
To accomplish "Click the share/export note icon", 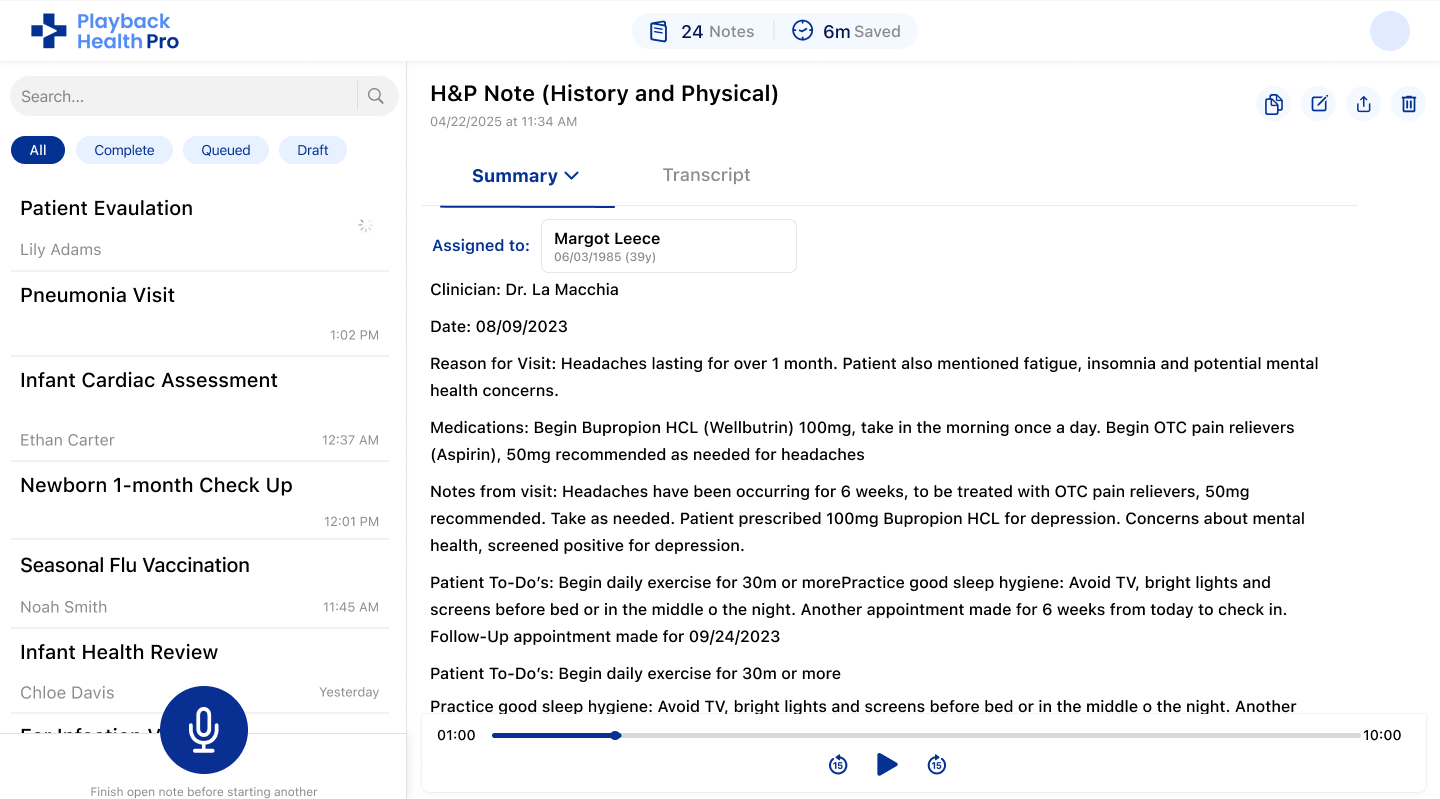I will click(x=1364, y=104).
